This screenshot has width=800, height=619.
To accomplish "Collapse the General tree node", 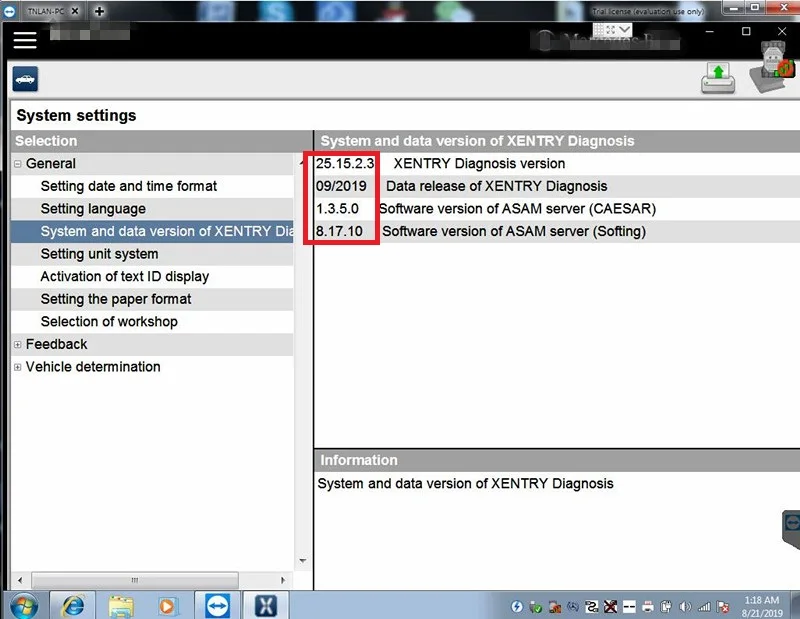I will click(x=18, y=164).
